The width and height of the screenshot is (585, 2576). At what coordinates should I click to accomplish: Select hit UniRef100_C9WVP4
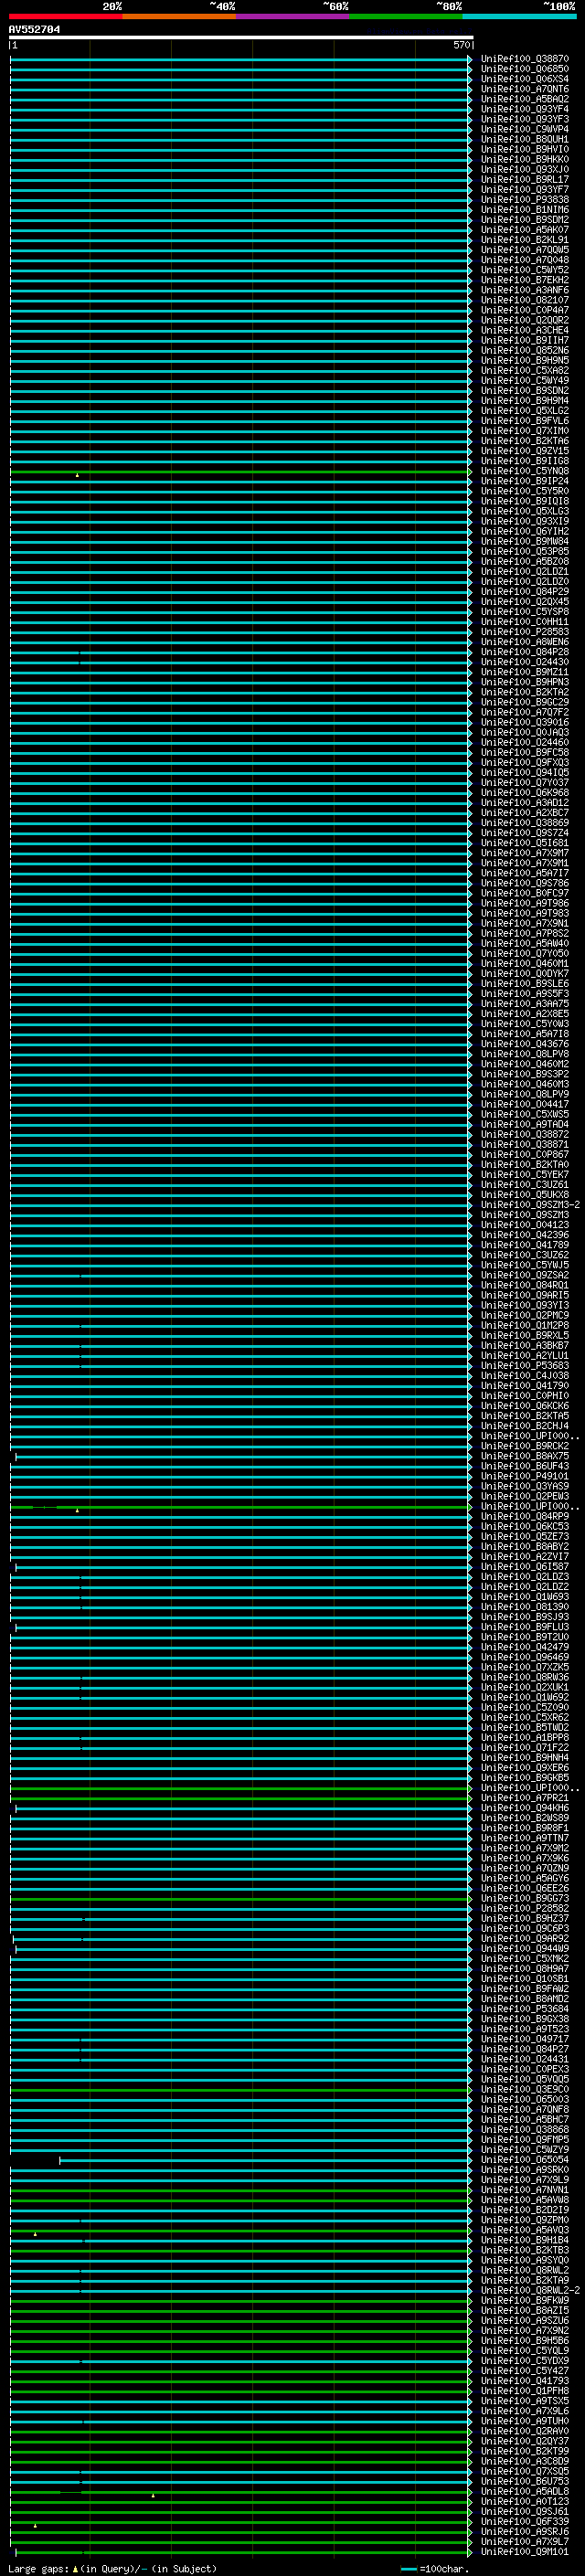click(x=525, y=129)
